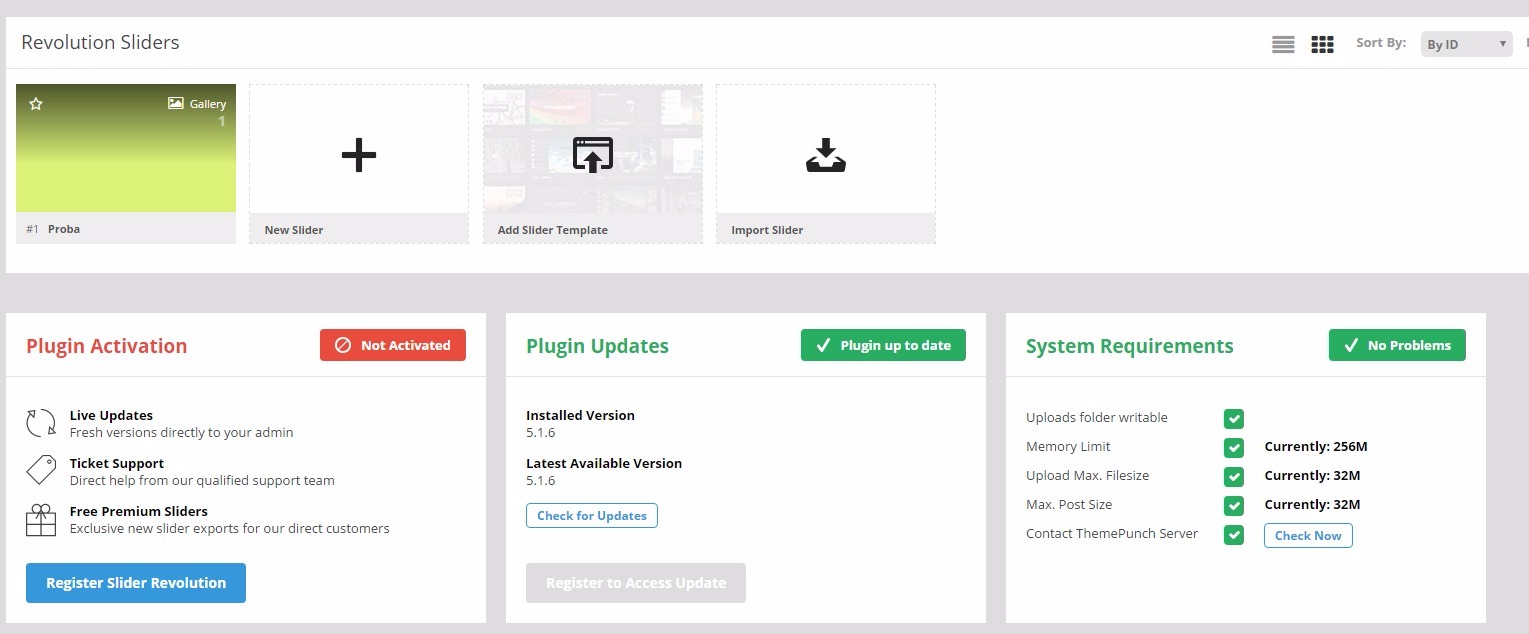Click the System Requirements heading

click(x=1130, y=346)
